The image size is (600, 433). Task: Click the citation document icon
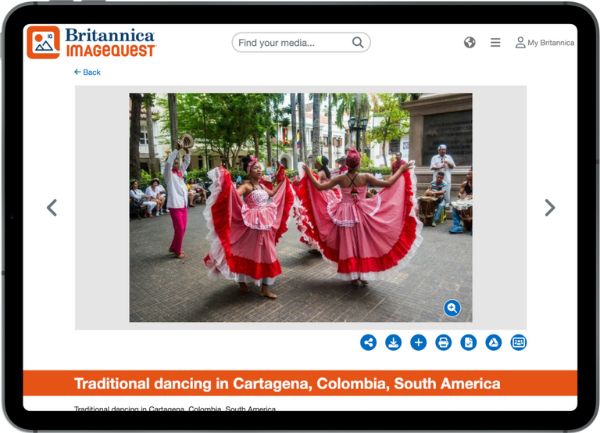tap(468, 342)
